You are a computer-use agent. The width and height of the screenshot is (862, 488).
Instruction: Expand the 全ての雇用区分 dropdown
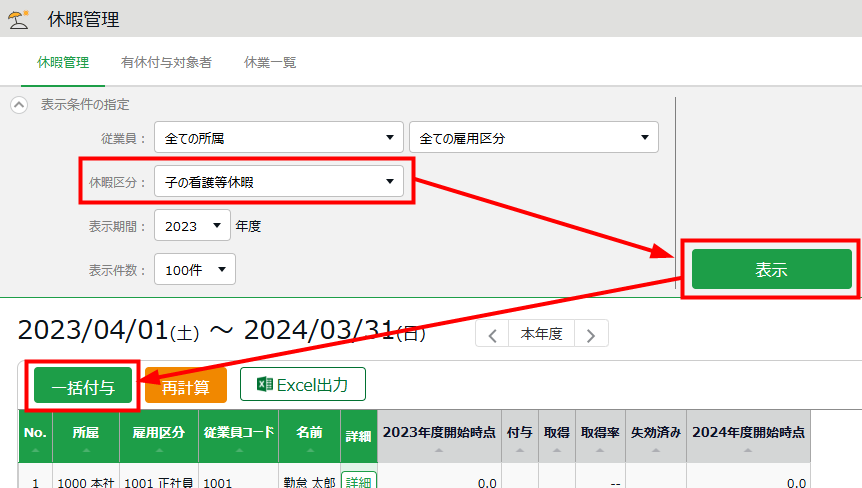tap(534, 138)
